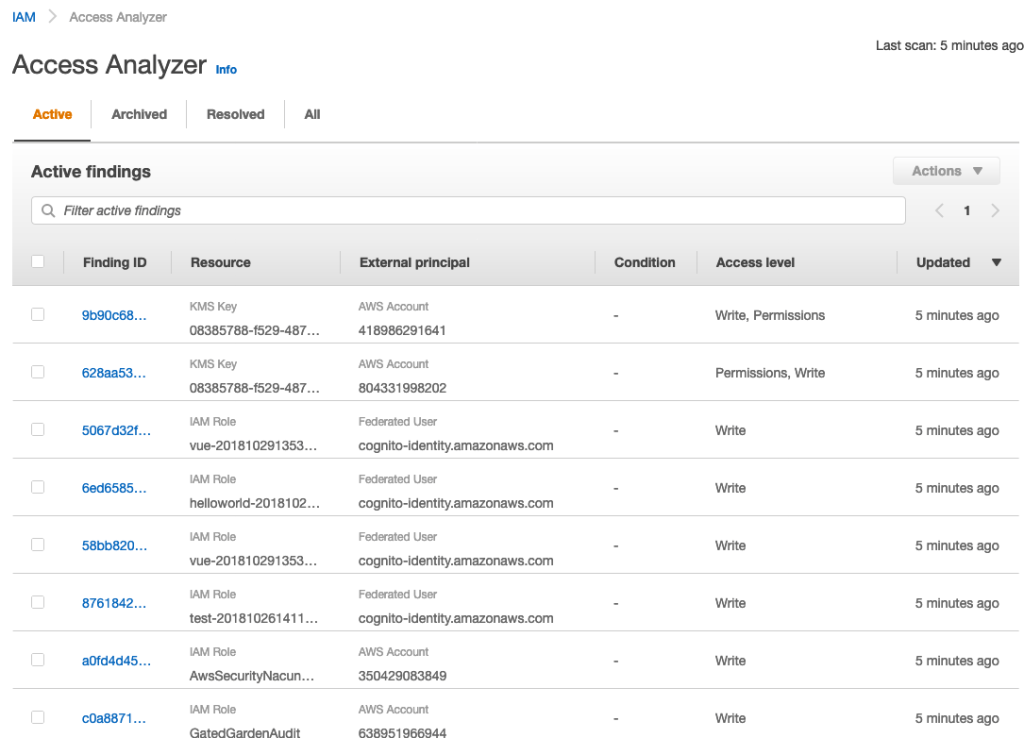1024x738 pixels.
Task: Toggle the select-all findings checkbox
Action: pos(38,262)
